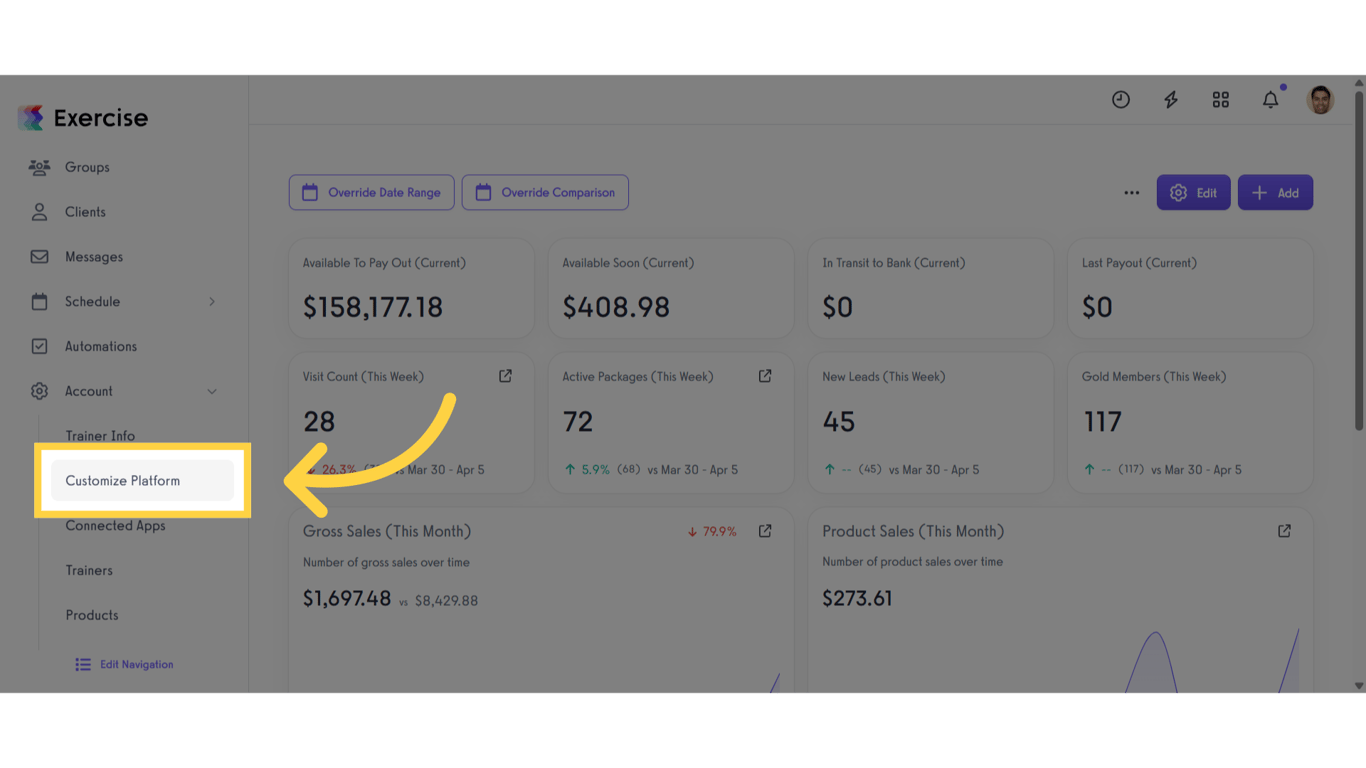The height and width of the screenshot is (768, 1366).
Task: Open Edit dashboard settings button
Action: (1193, 192)
